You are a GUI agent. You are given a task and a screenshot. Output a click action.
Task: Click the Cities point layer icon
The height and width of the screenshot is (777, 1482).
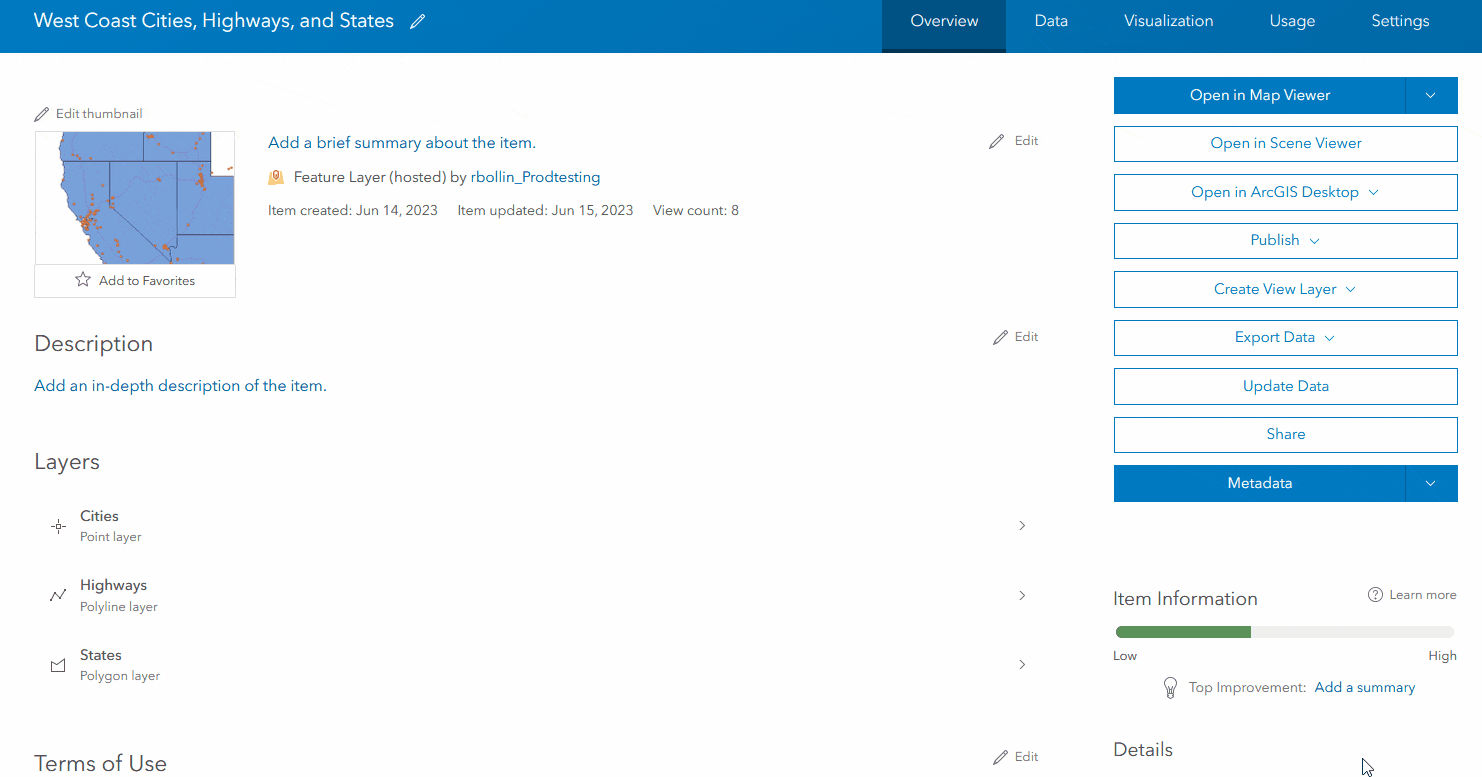58,525
